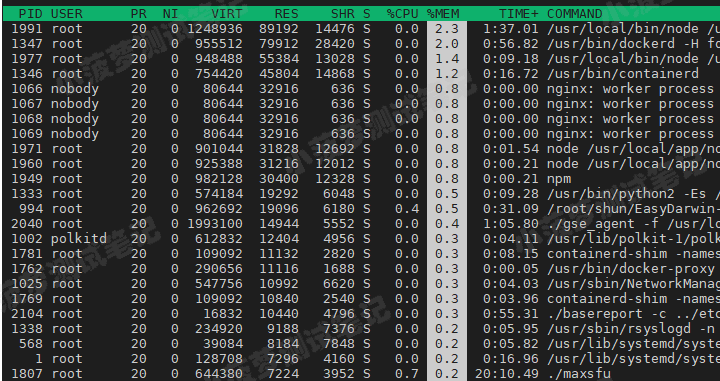Click PID 1960 node process
This screenshot has width=720, height=381.
(x=360, y=164)
